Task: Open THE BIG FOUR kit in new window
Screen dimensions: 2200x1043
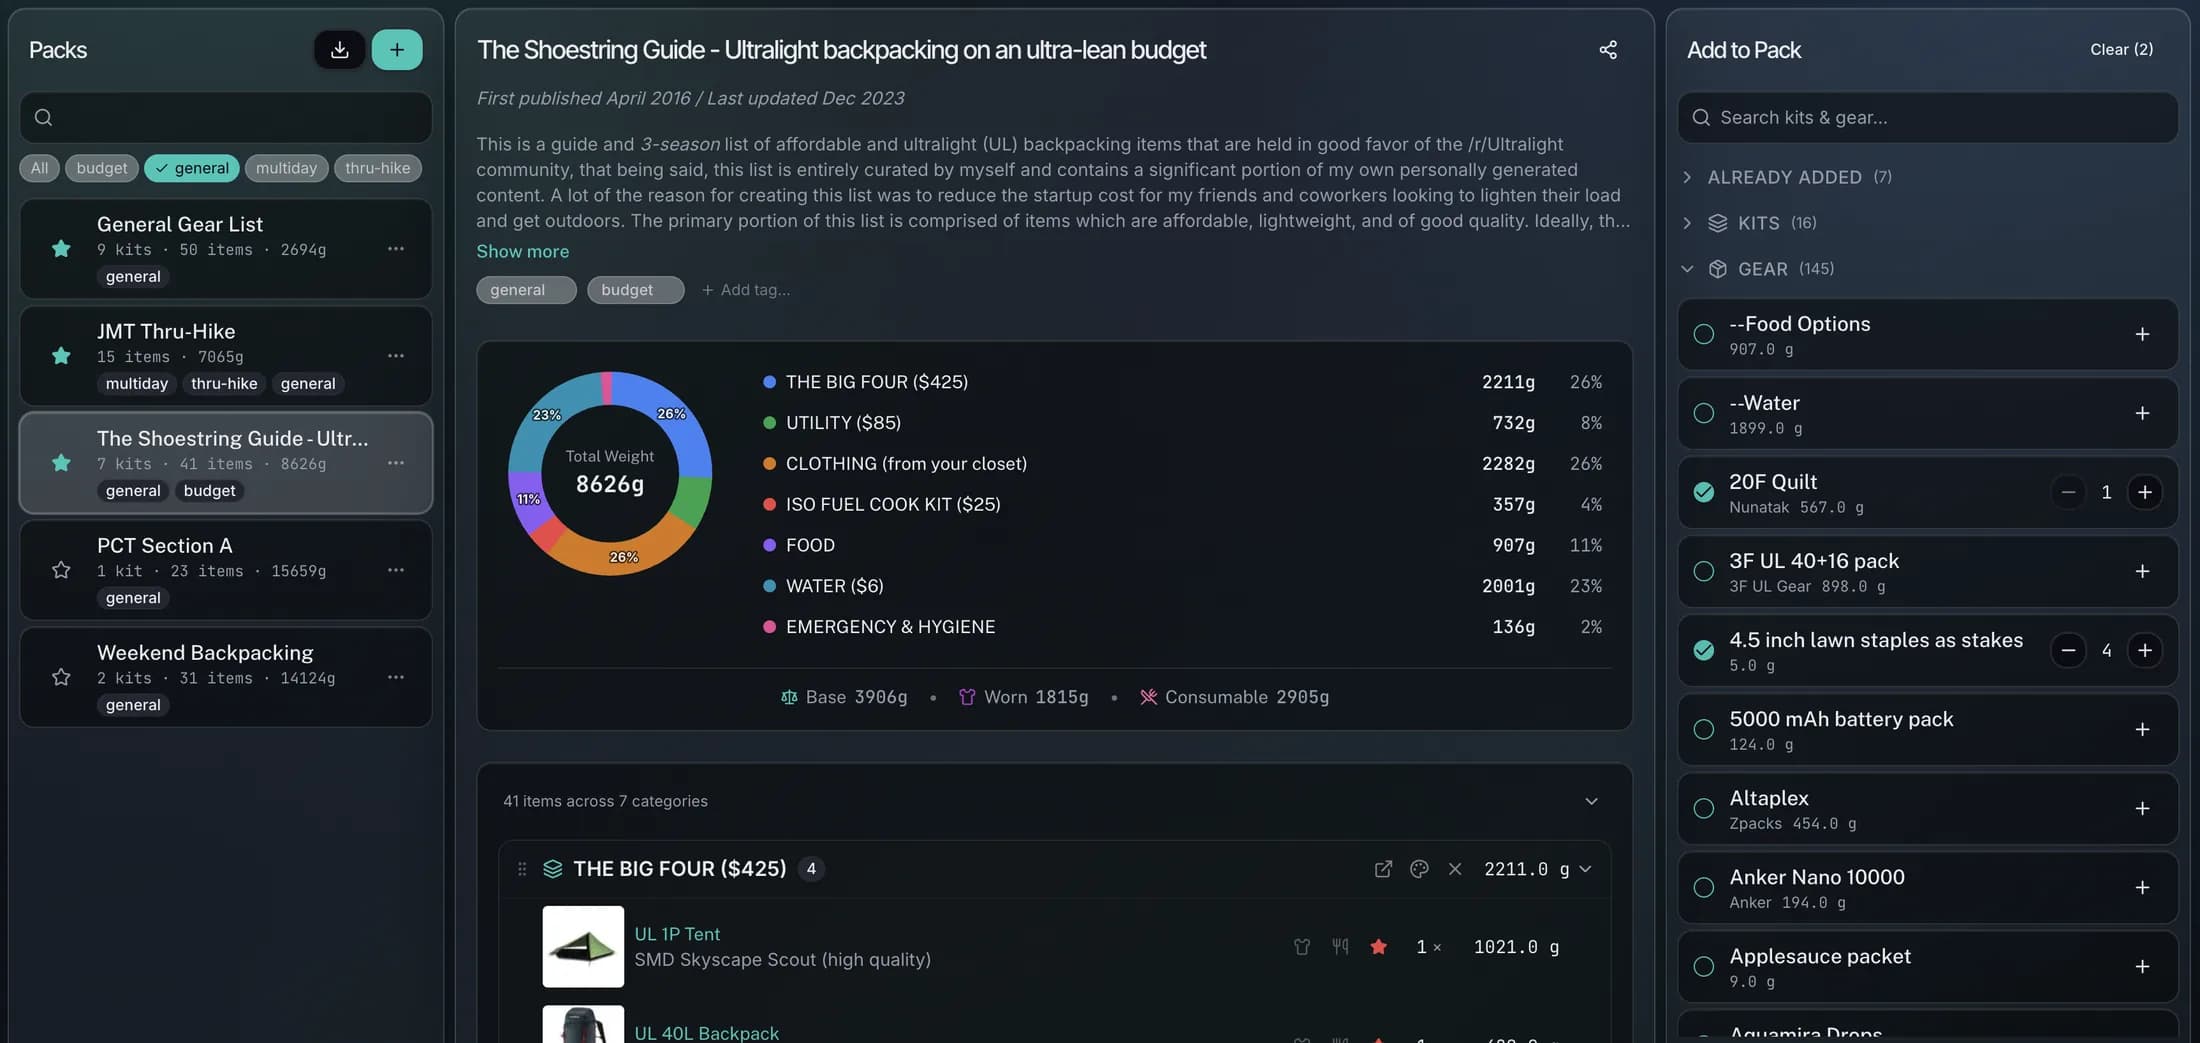Action: click(1383, 869)
